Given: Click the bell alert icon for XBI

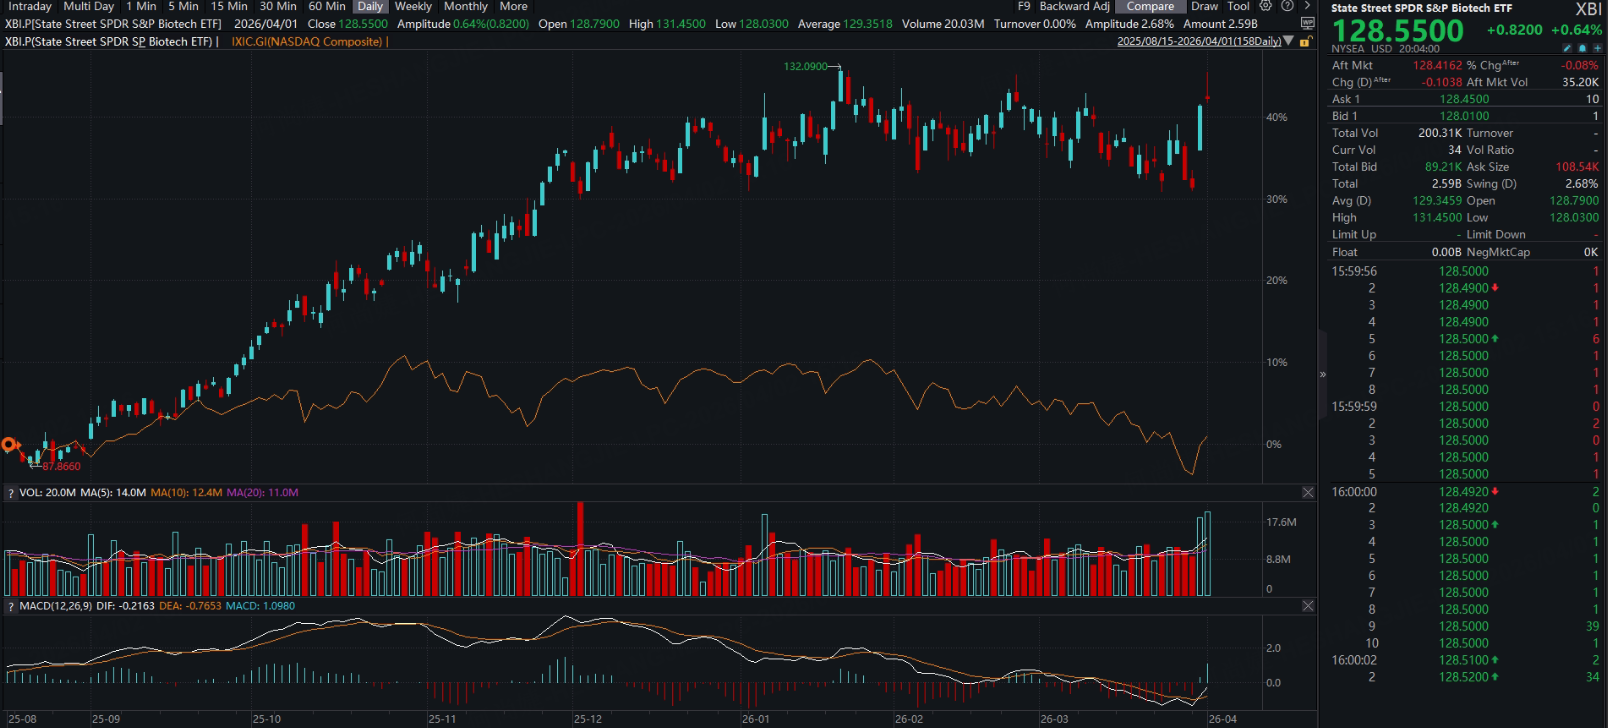Looking at the screenshot, I should pyautogui.click(x=1582, y=48).
